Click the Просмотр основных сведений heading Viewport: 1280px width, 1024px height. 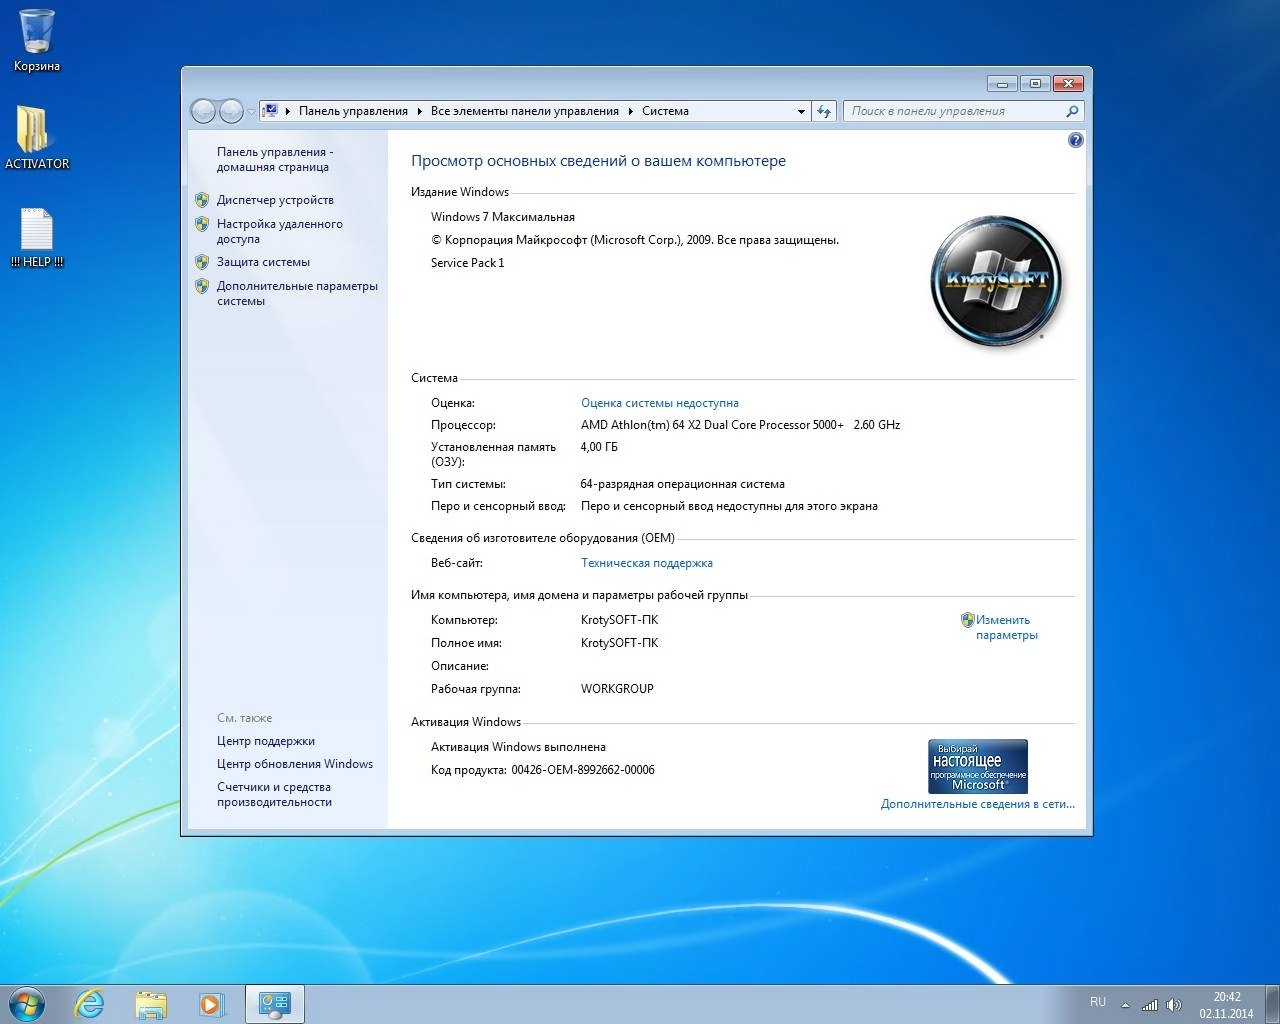(x=598, y=161)
